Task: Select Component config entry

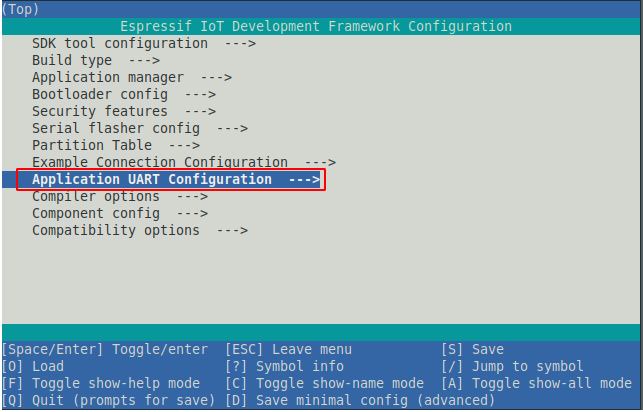Action: (96, 213)
